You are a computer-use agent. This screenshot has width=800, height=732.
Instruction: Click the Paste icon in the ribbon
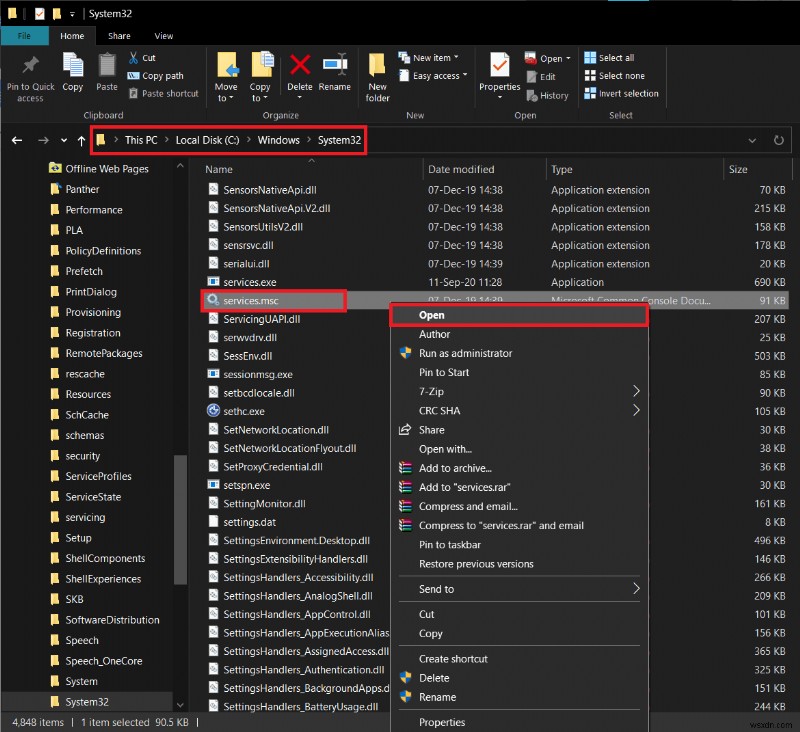point(106,70)
